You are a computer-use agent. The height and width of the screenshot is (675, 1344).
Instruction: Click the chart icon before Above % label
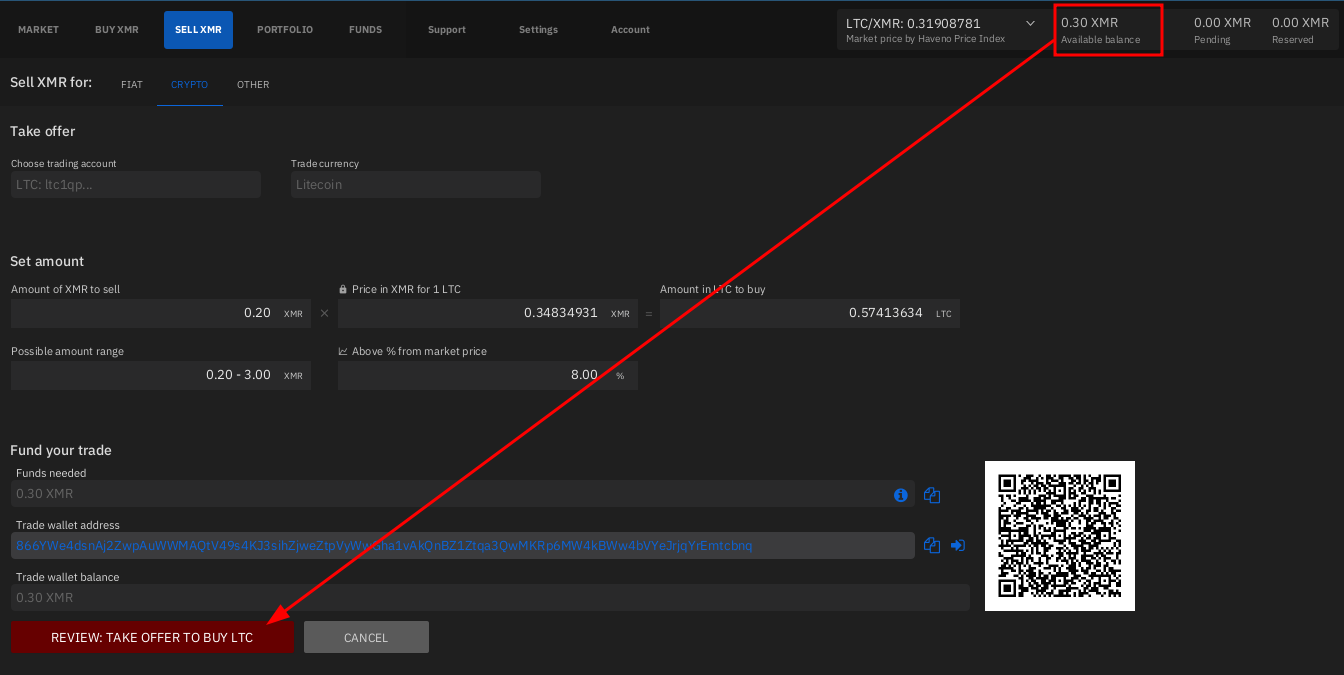(x=343, y=351)
